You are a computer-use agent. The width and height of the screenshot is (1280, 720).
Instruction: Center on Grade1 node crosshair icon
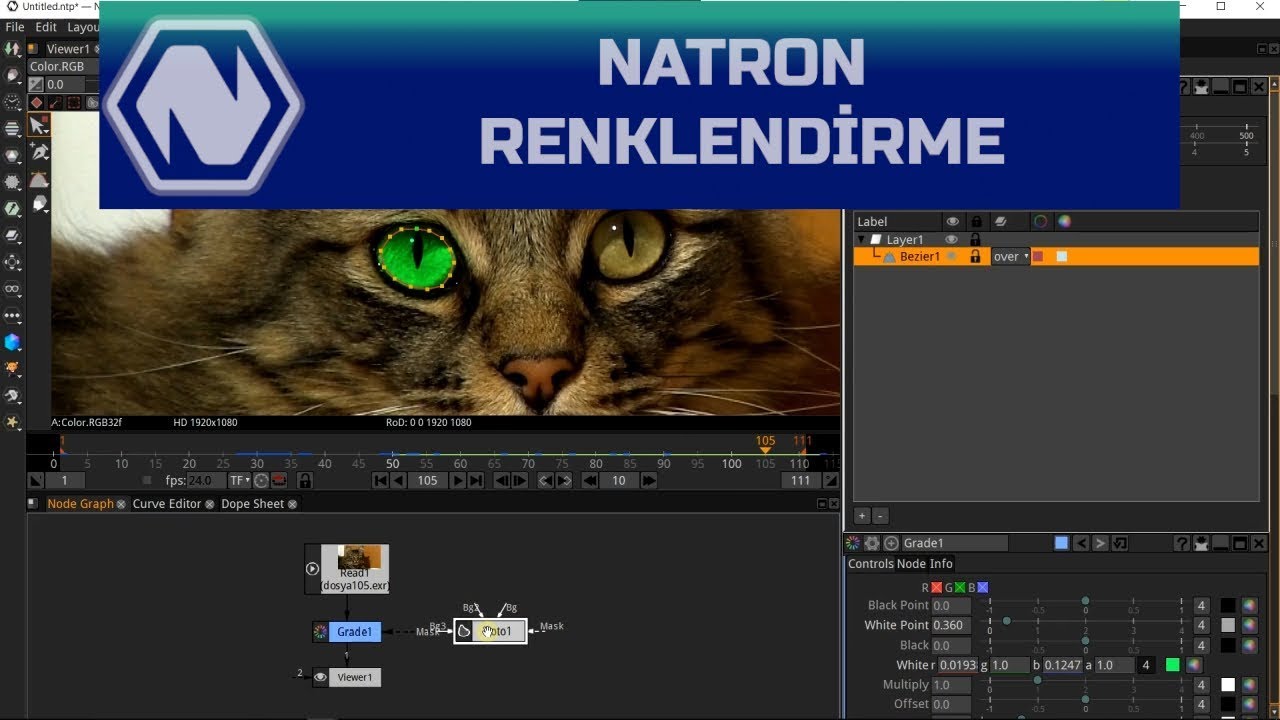891,543
